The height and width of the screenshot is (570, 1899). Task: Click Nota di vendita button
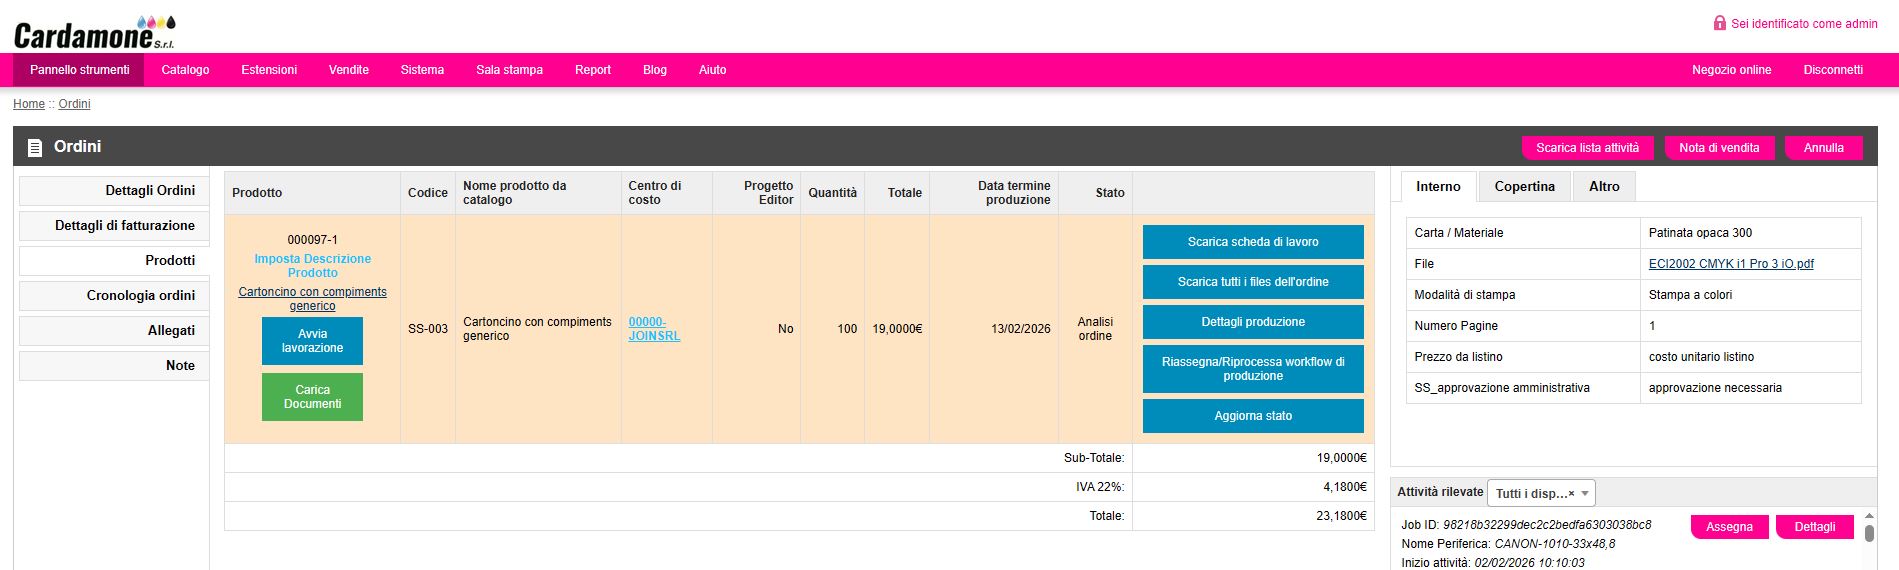1719,148
